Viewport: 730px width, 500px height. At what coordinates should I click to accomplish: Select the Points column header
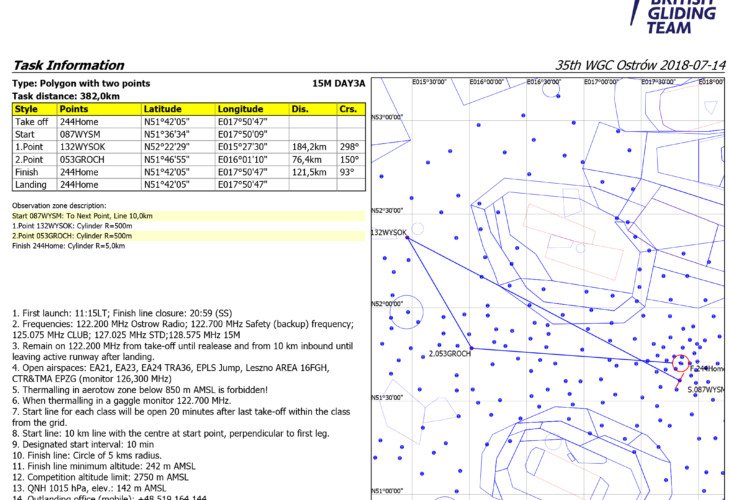coord(74,108)
